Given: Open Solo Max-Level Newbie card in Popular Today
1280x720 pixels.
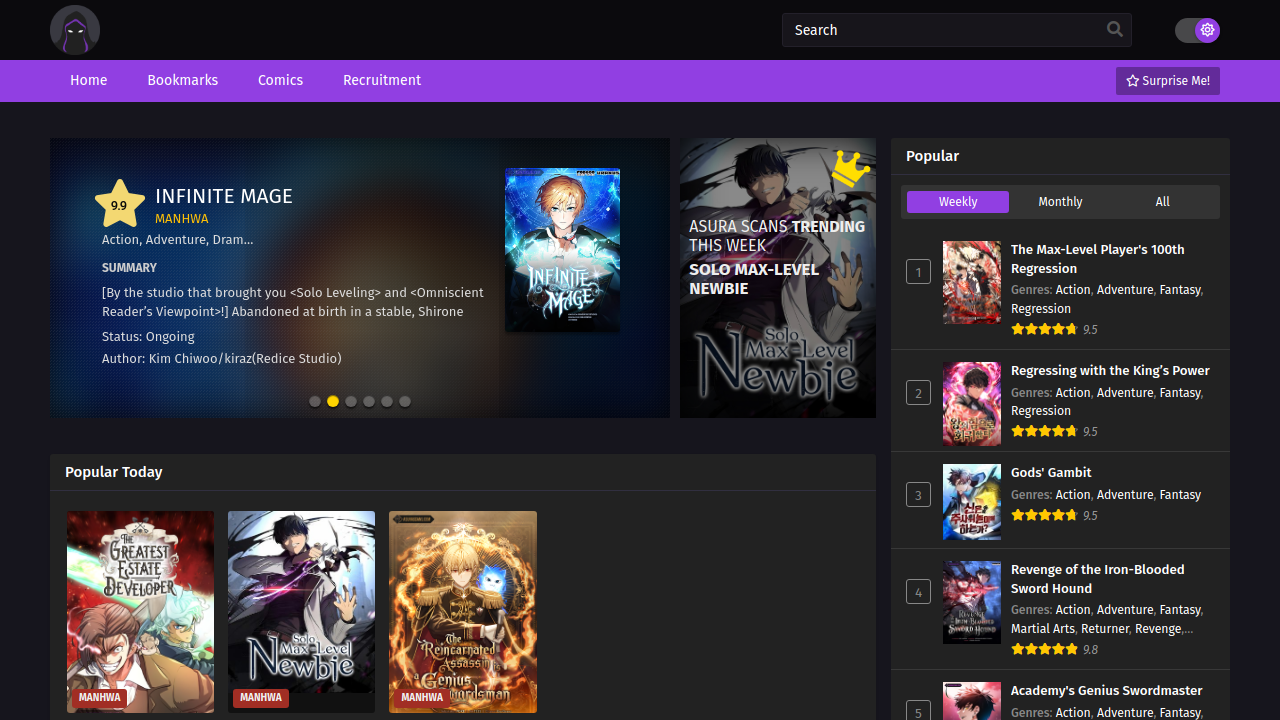Looking at the screenshot, I should point(301,612).
